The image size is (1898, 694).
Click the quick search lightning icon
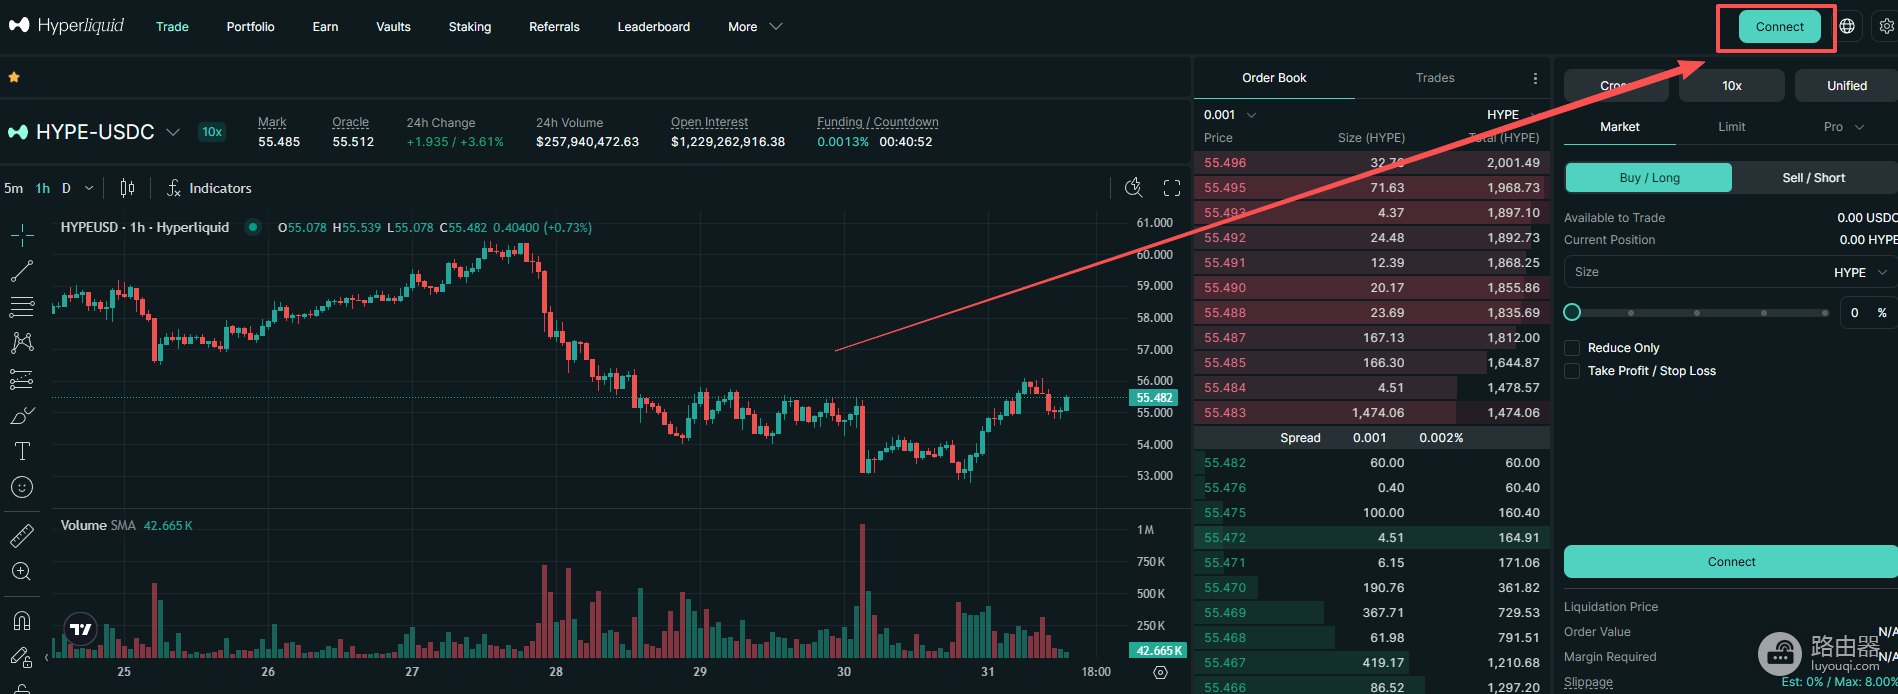tap(1133, 188)
